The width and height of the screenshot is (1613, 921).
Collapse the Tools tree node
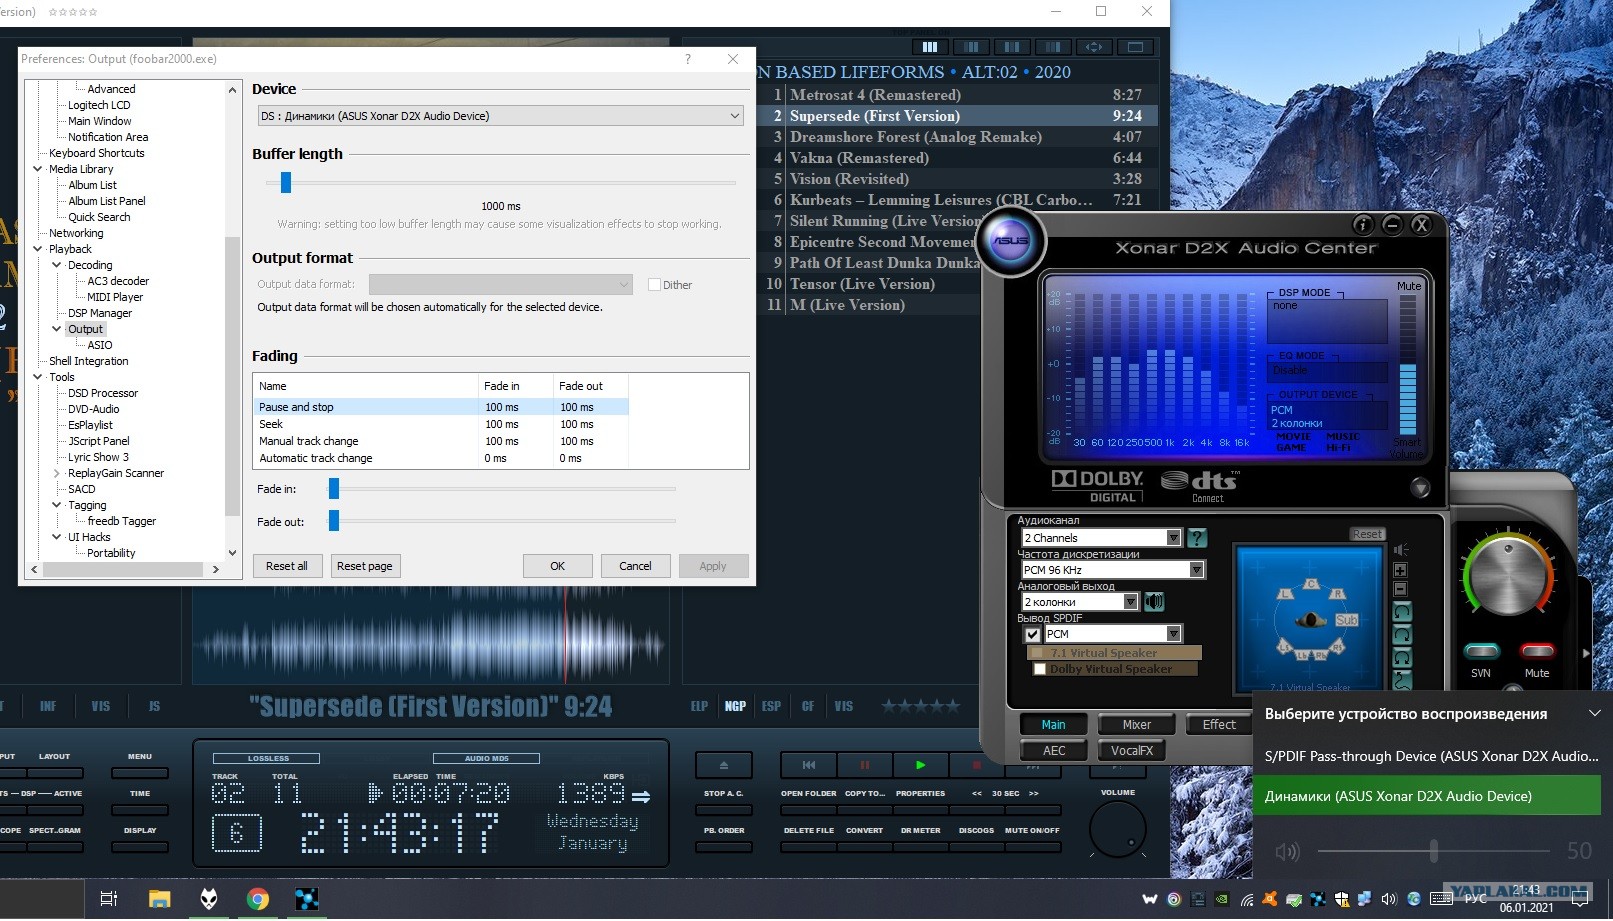(38, 377)
